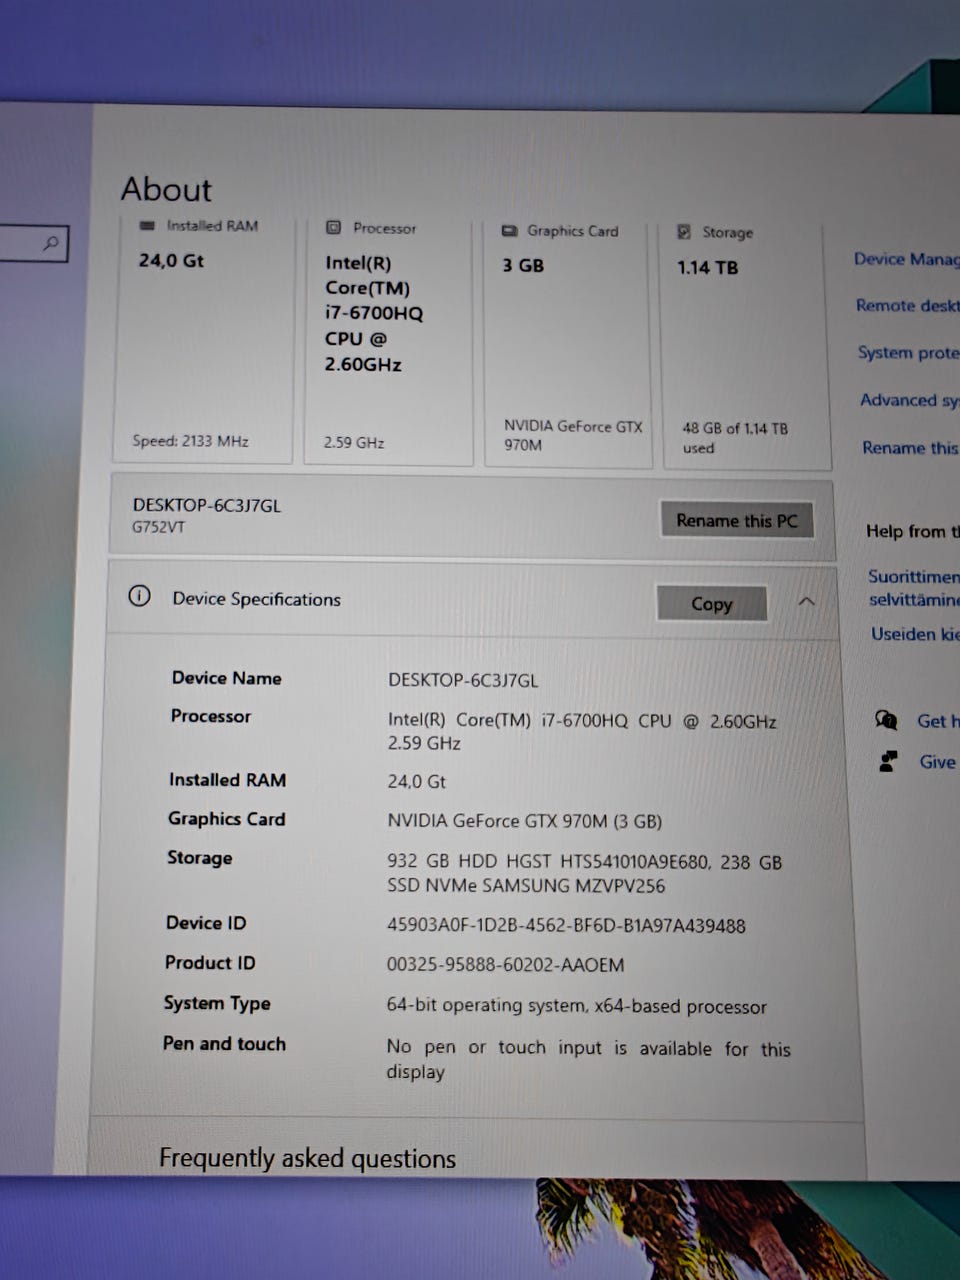Collapse the Device Specifications section
The width and height of the screenshot is (960, 1280).
(806, 602)
